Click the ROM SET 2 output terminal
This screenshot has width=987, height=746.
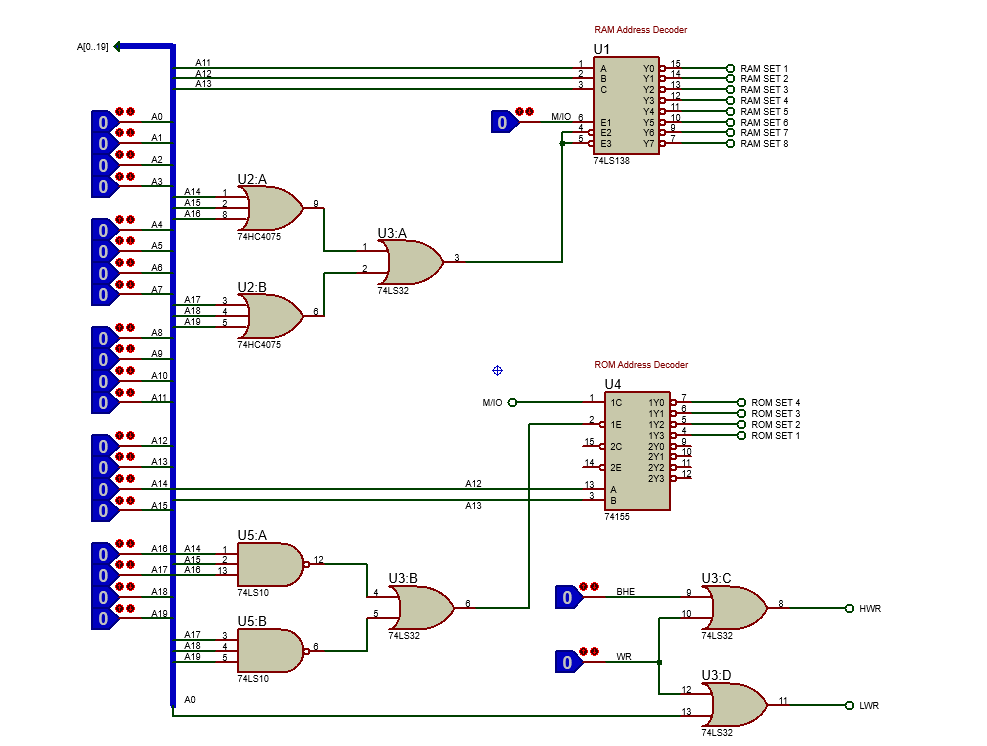pyautogui.click(x=741, y=424)
